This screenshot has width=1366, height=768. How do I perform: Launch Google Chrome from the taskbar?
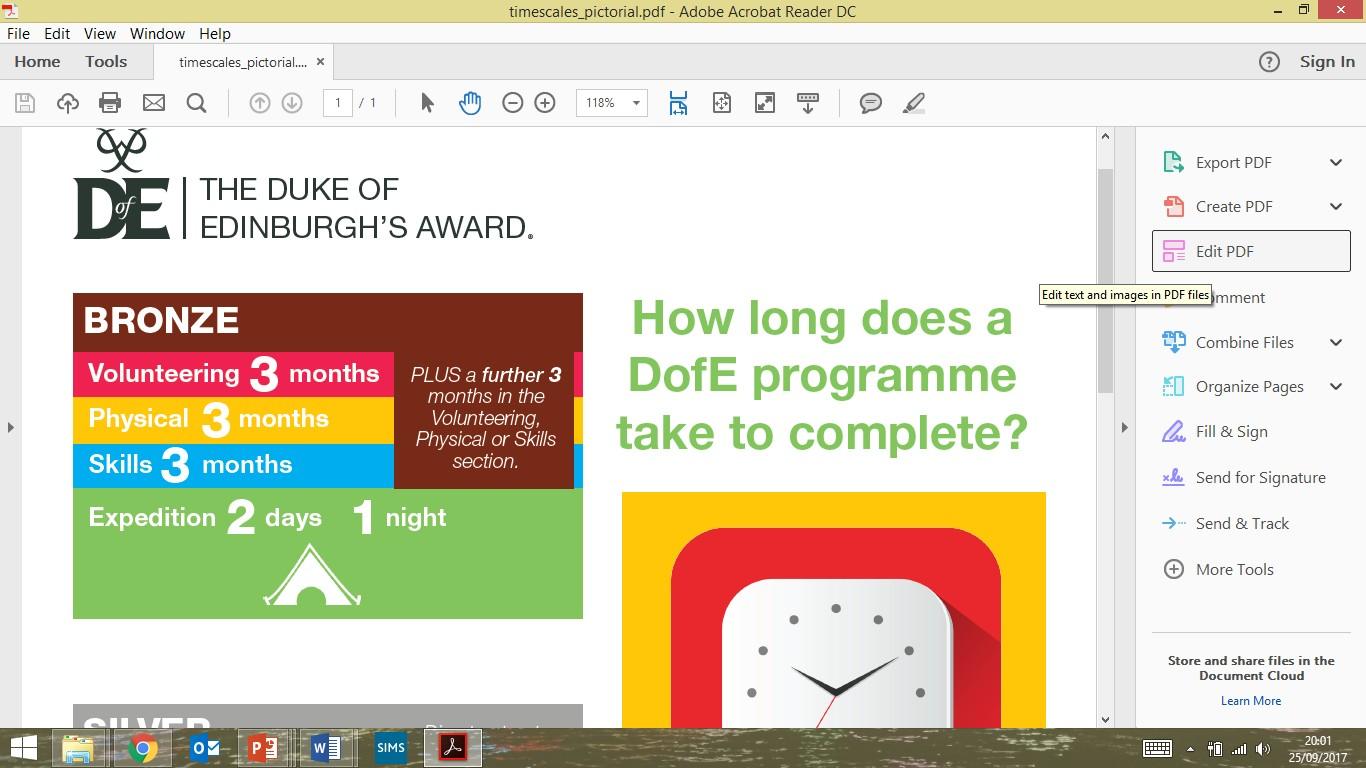point(142,748)
